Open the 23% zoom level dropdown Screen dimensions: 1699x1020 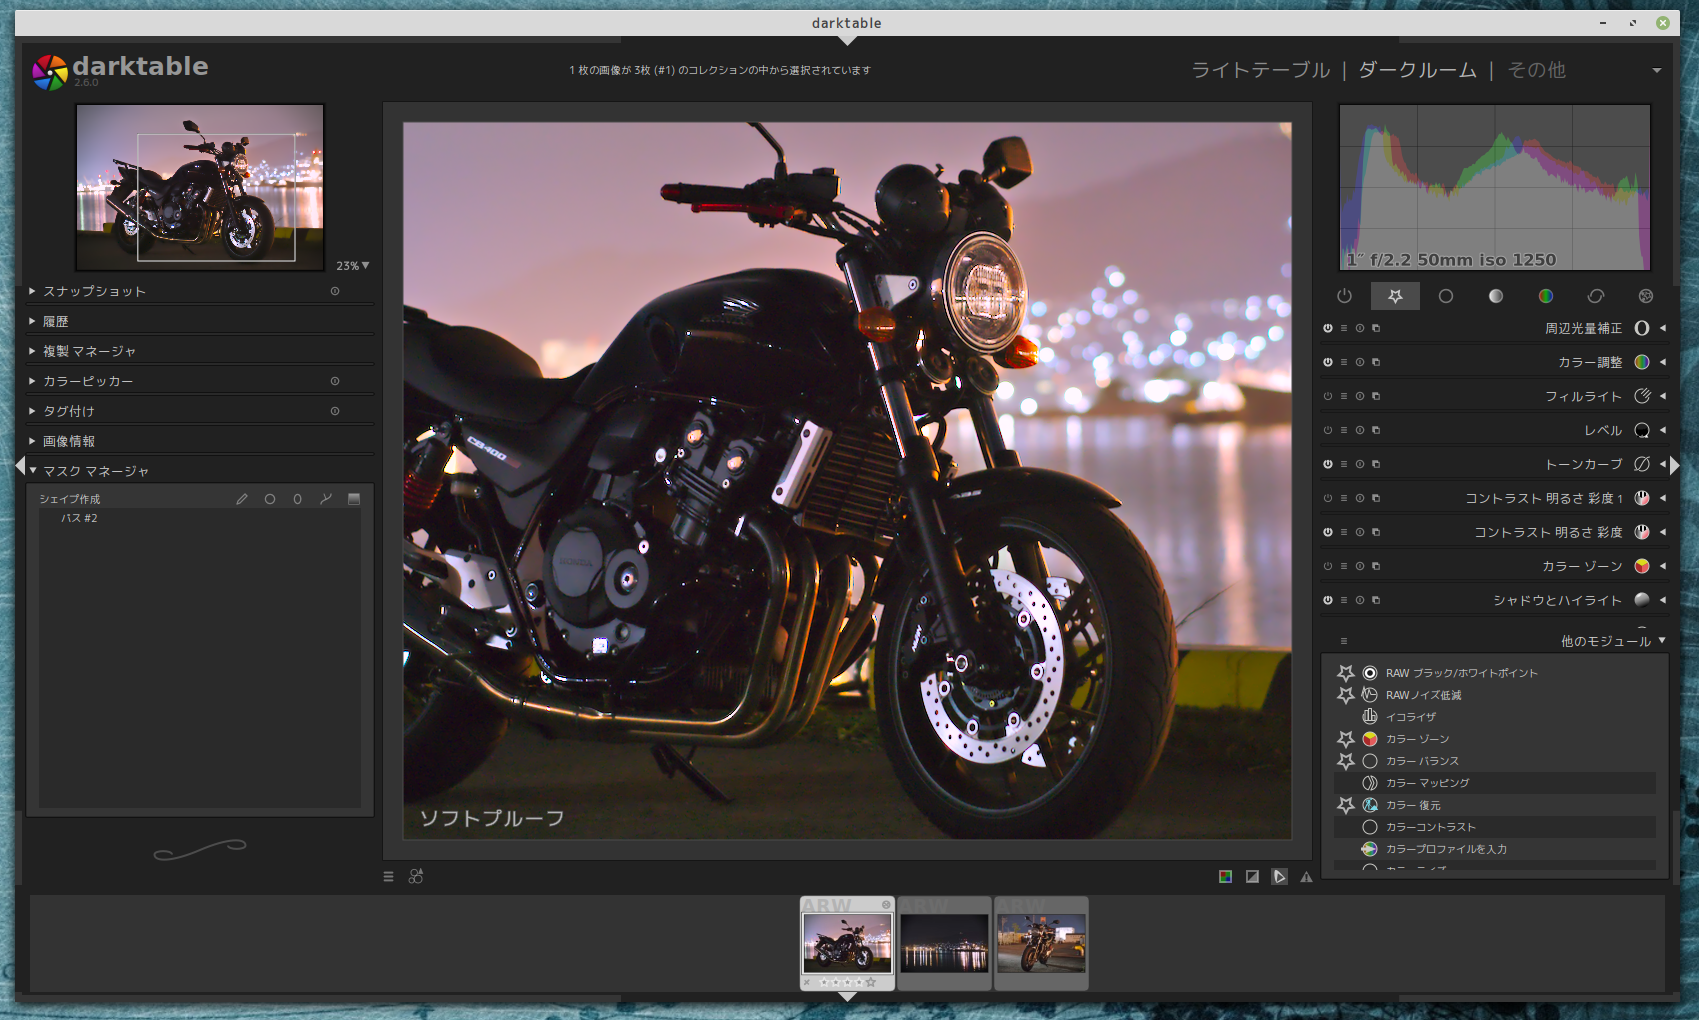(x=353, y=266)
